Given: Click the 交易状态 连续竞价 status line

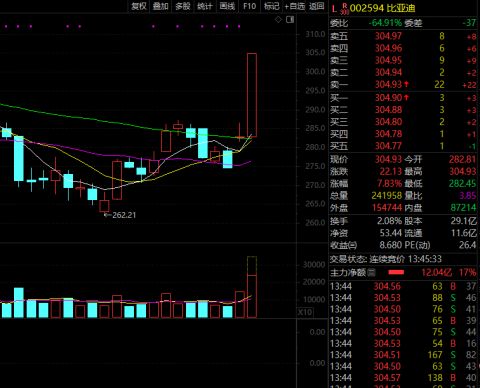Looking at the screenshot, I should 386,259.
